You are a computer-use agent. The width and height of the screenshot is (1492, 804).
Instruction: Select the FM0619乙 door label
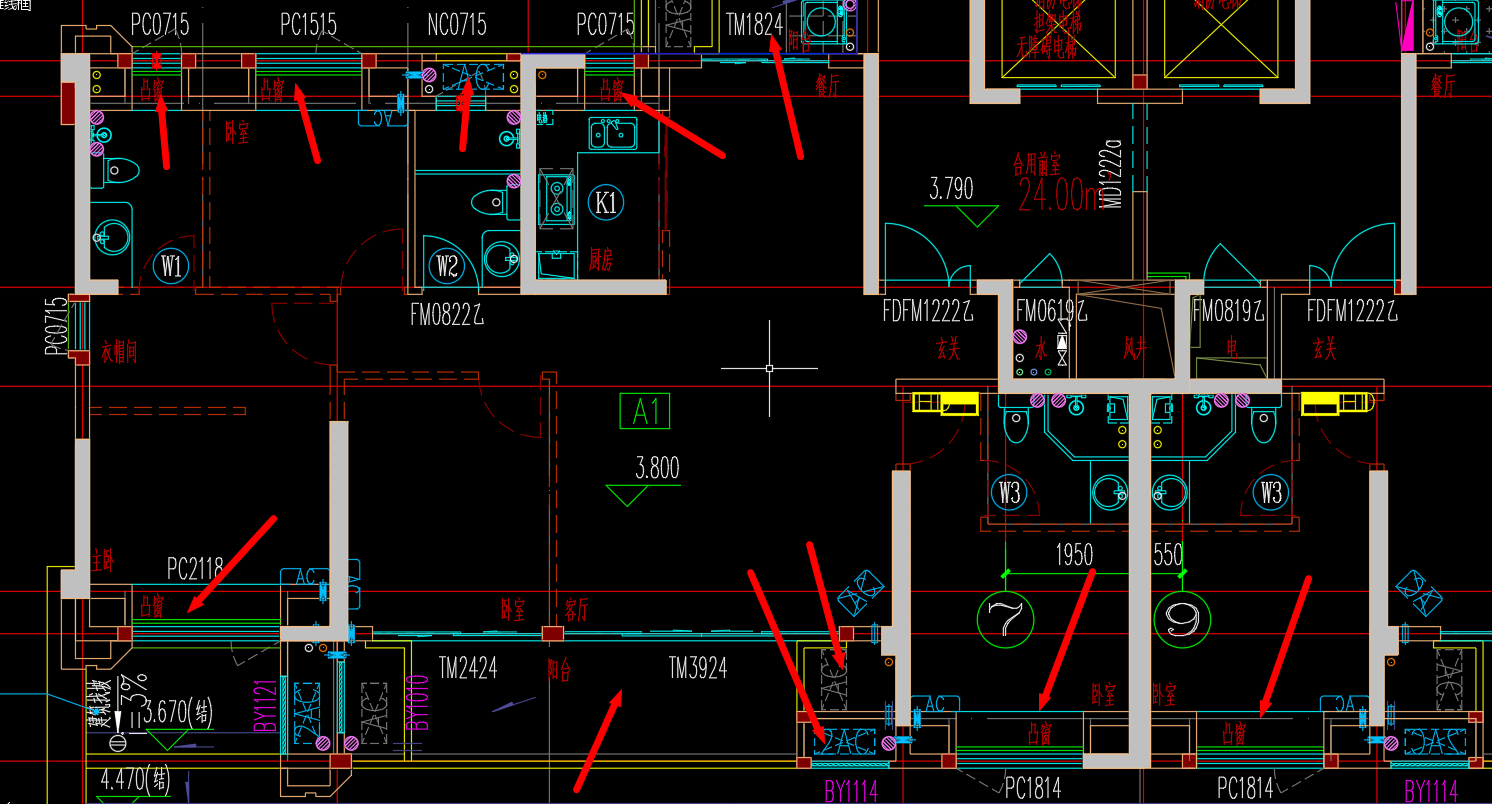coord(1051,312)
